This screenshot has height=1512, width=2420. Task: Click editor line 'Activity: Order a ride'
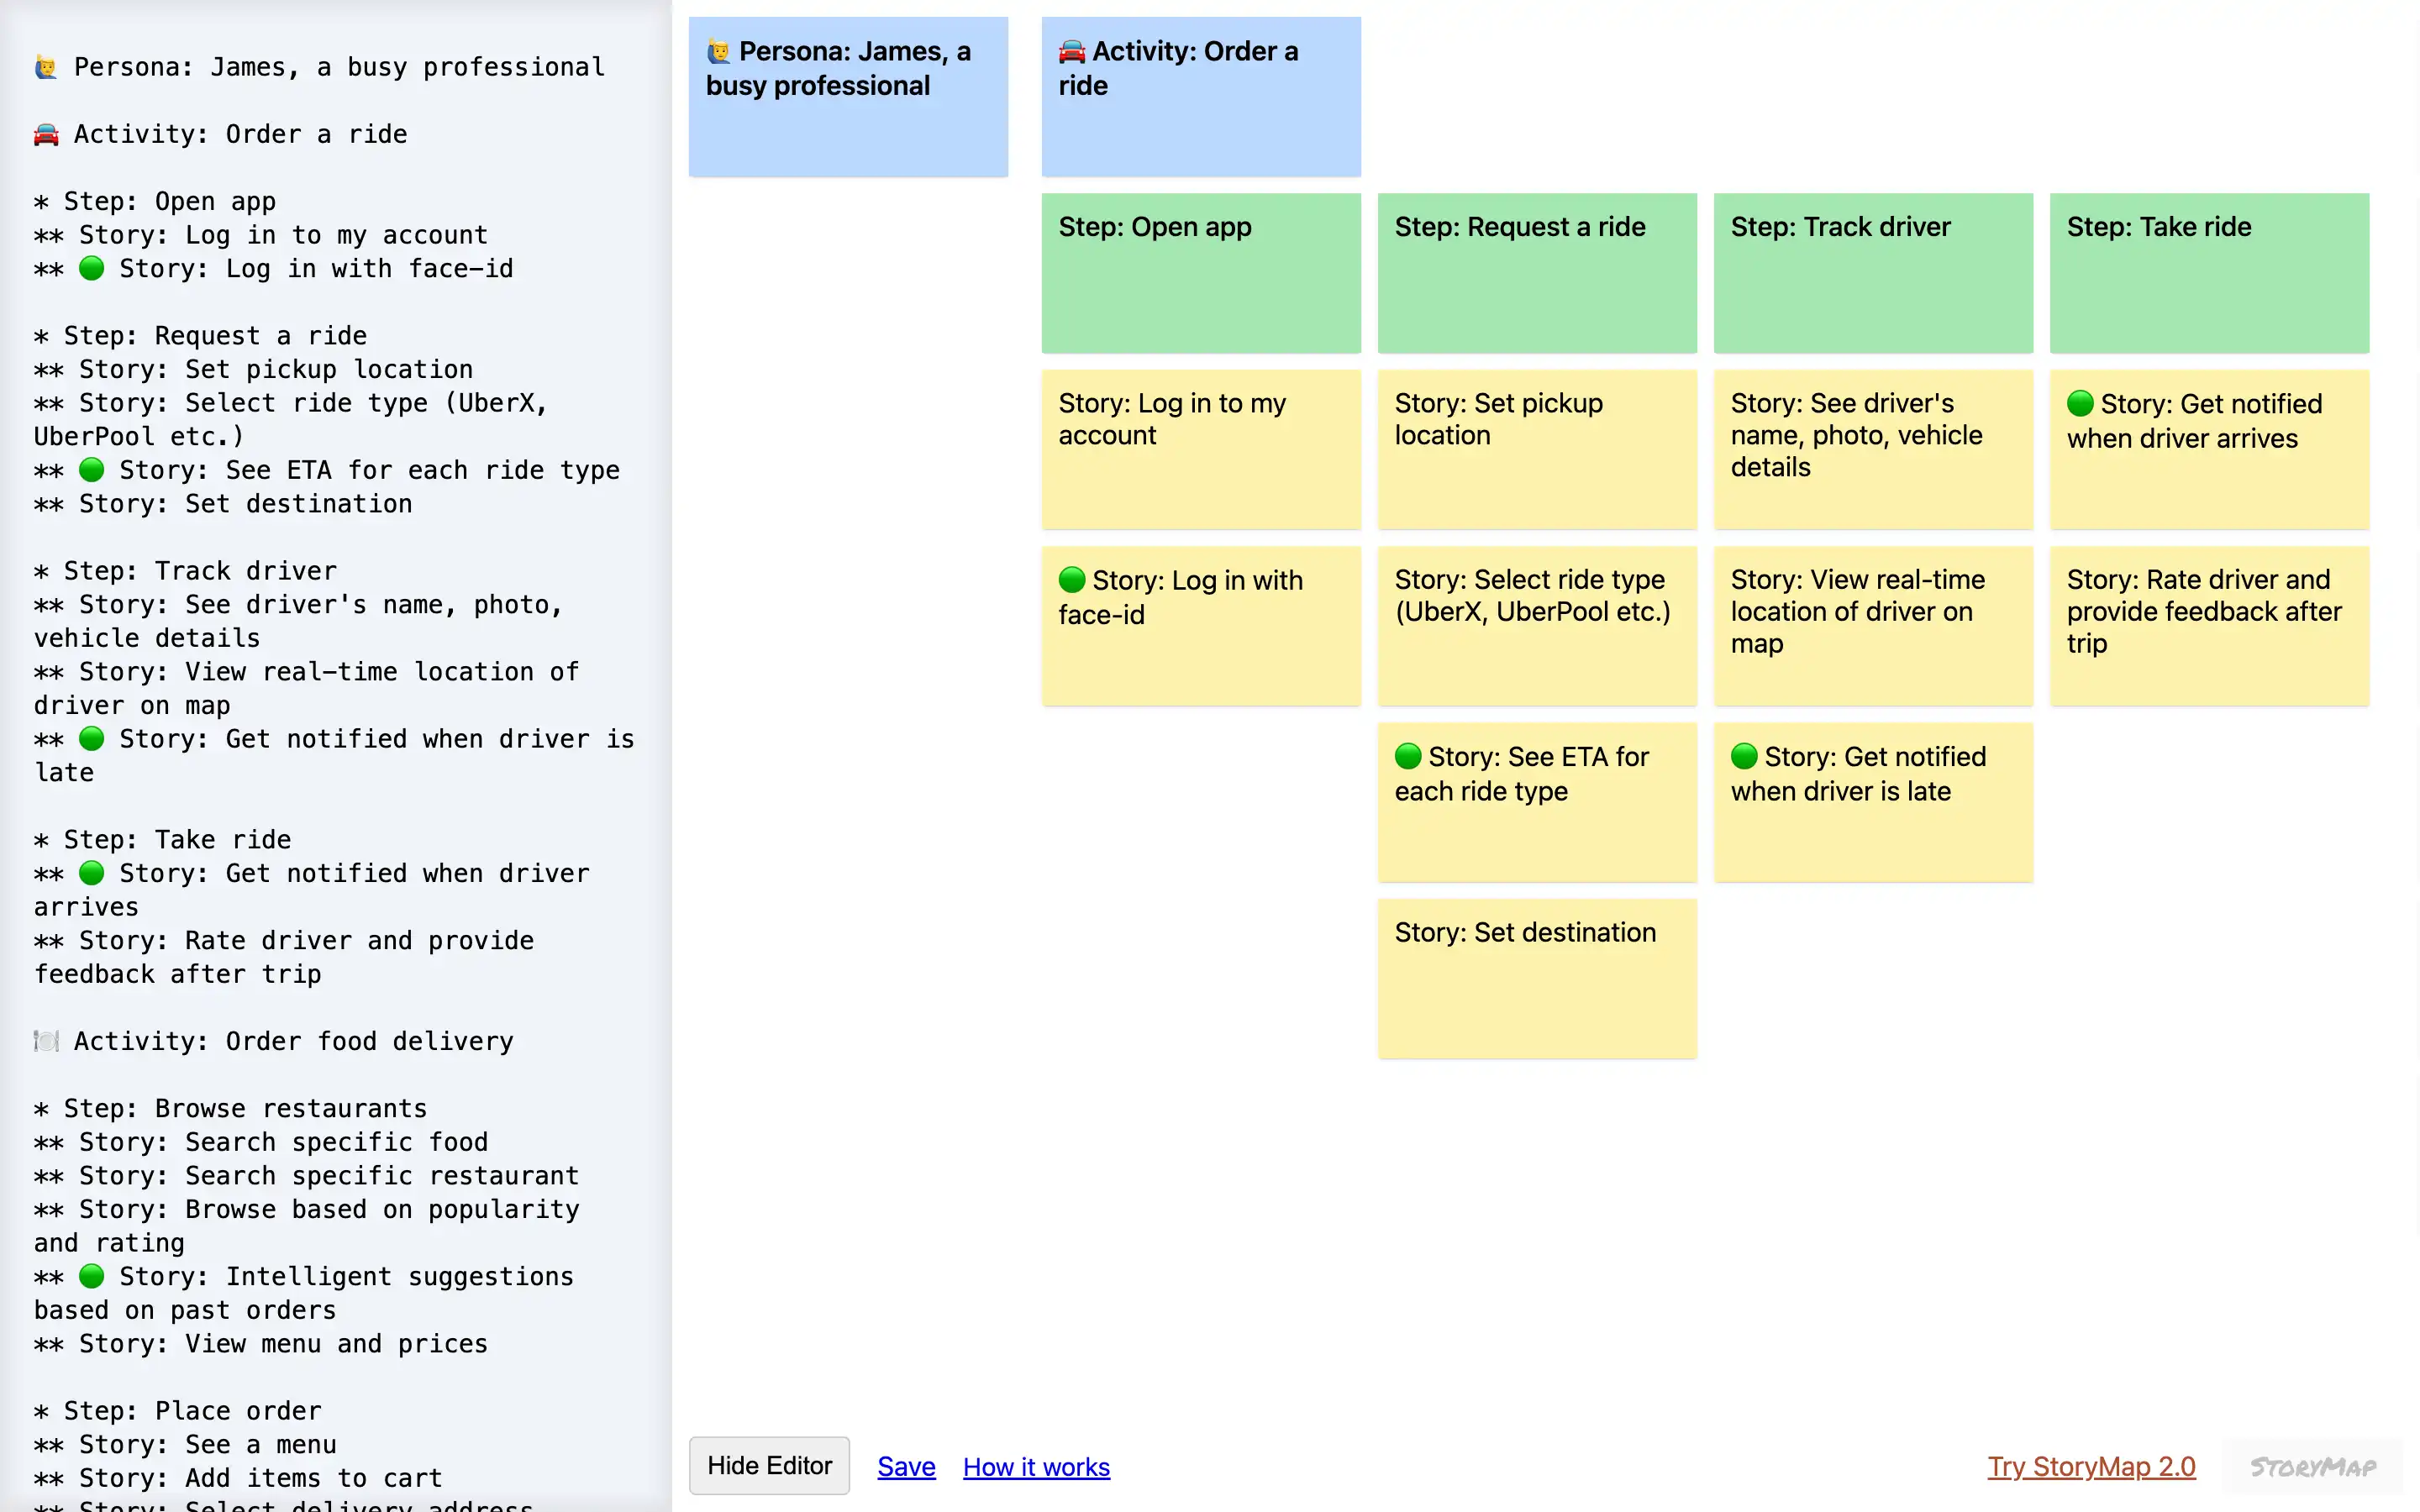[x=221, y=134]
